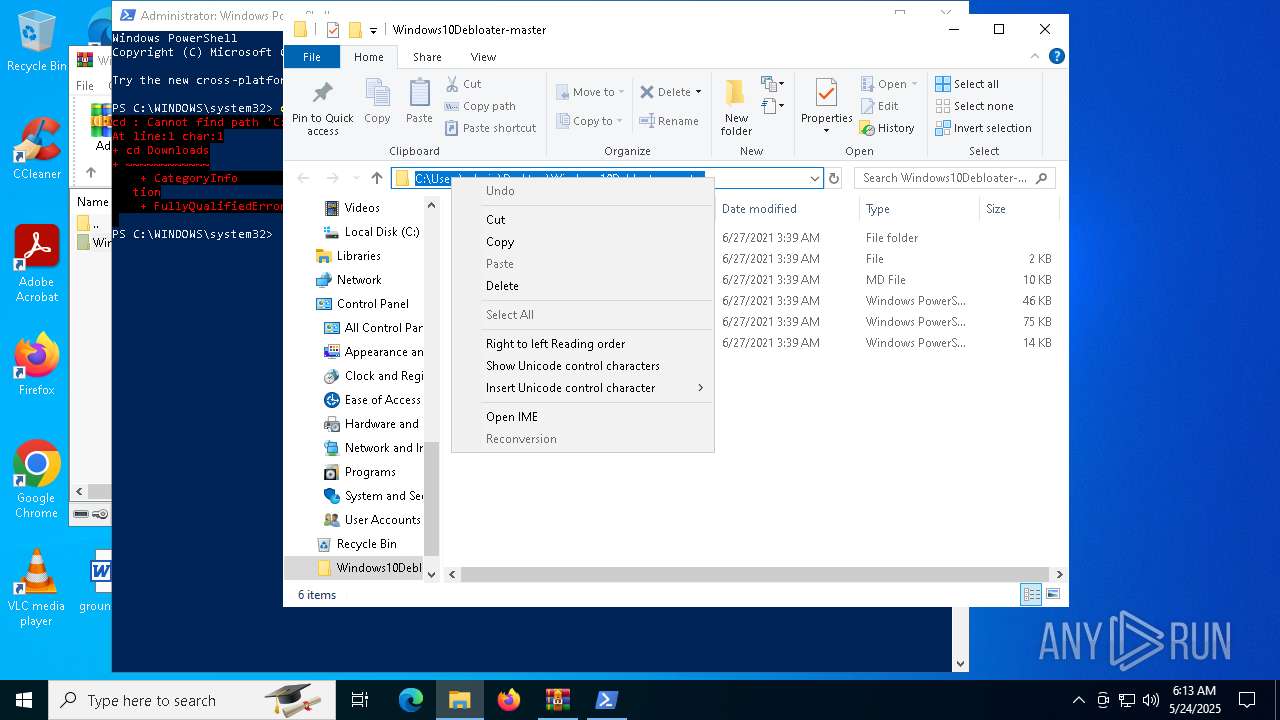Image resolution: width=1280 pixels, height=720 pixels.
Task: Click the Windows Start button
Action: click(24, 700)
